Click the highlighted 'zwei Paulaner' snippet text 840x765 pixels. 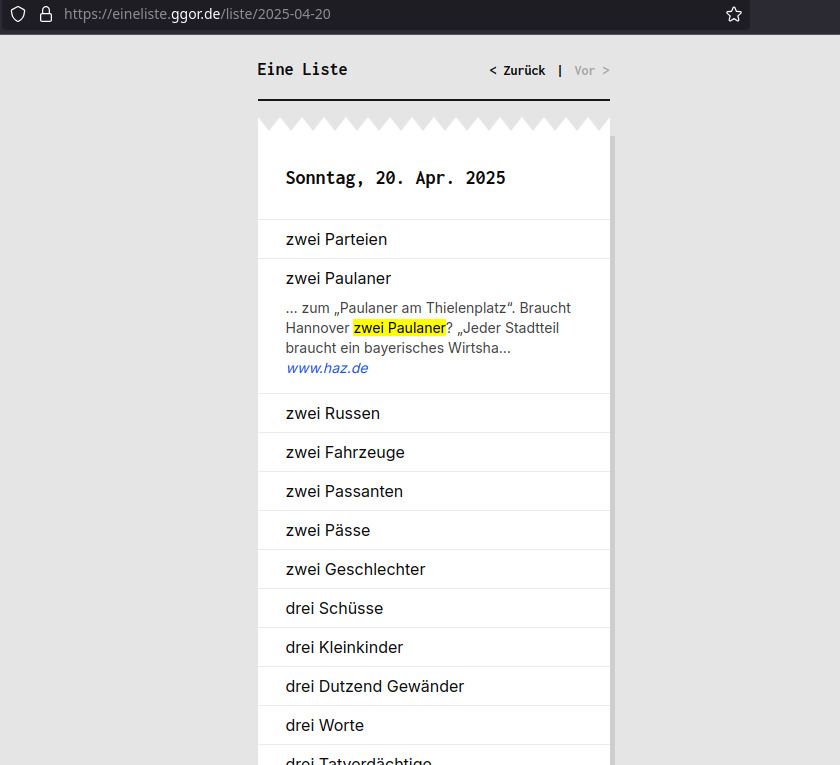tap(399, 328)
